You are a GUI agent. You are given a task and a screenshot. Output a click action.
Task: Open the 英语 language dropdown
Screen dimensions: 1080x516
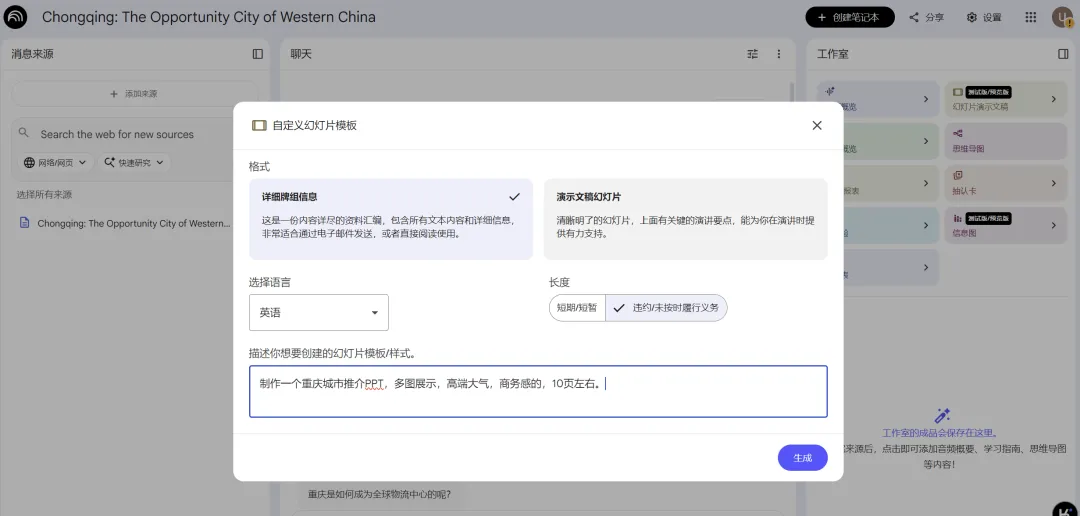[x=319, y=313]
